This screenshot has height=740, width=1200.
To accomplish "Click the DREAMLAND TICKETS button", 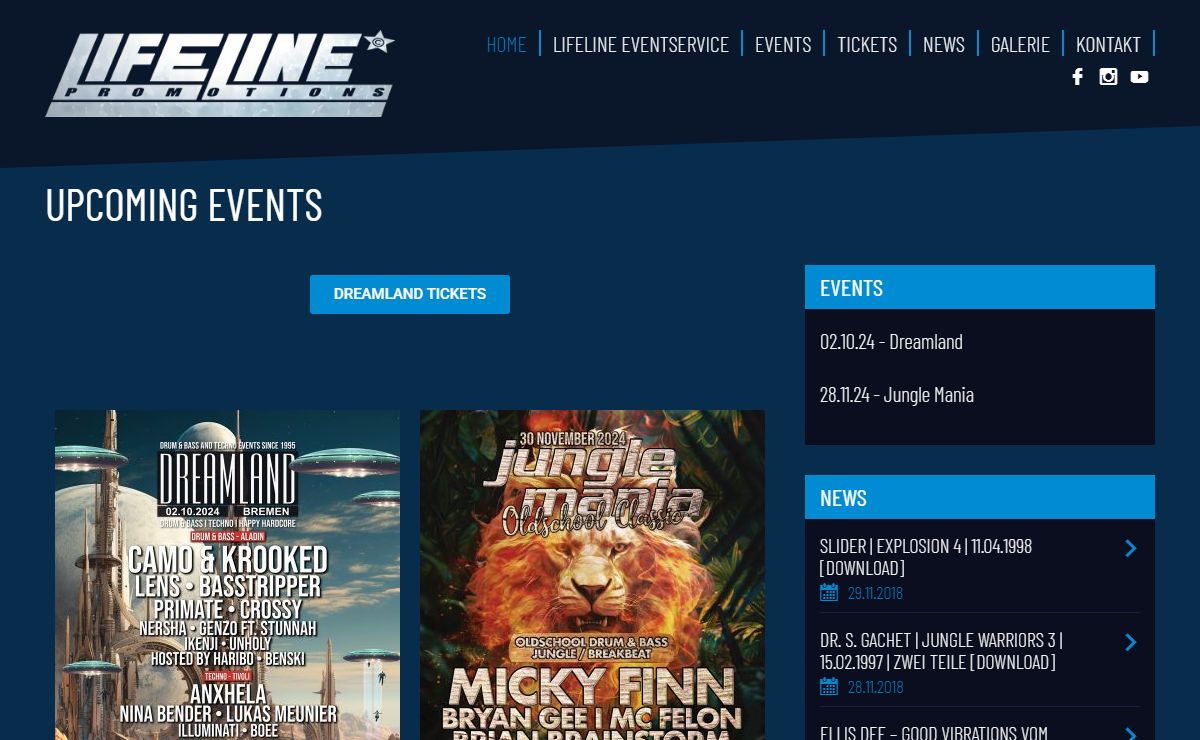I will [410, 294].
